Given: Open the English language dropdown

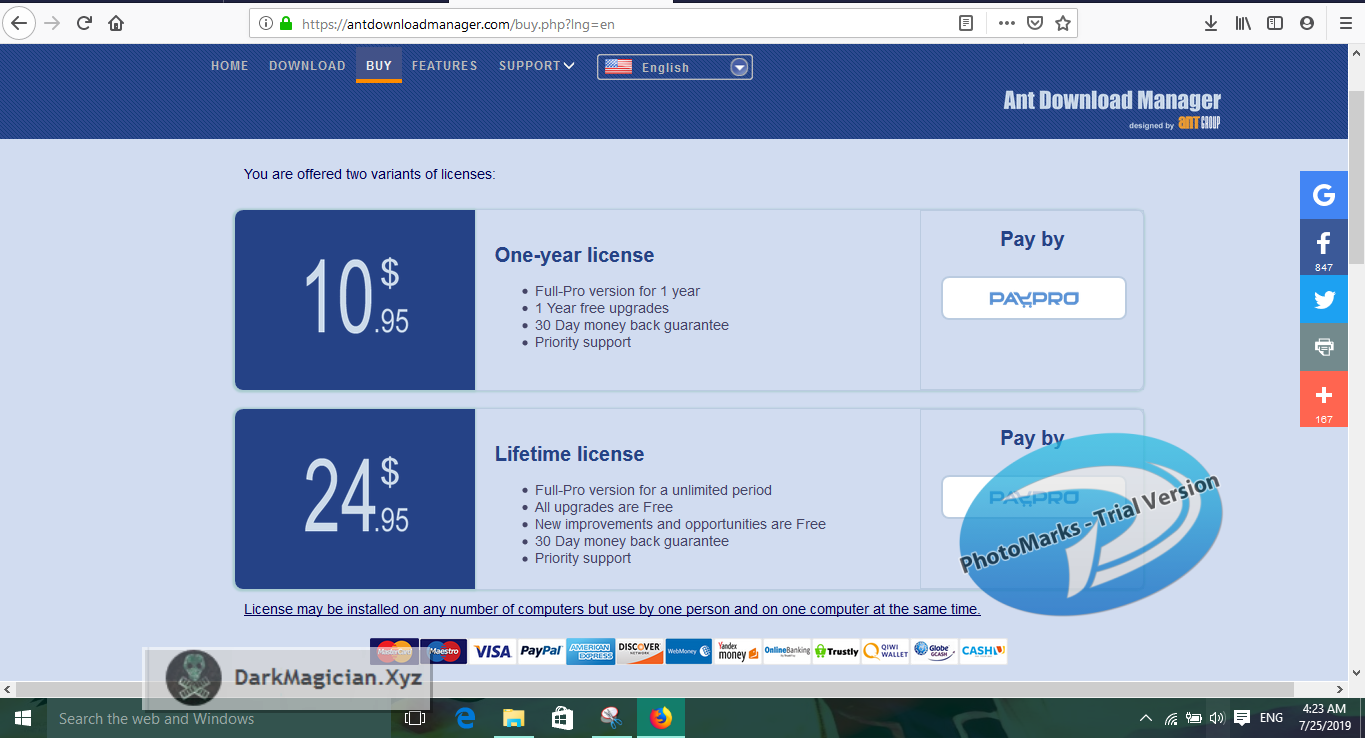Looking at the screenshot, I should point(675,67).
